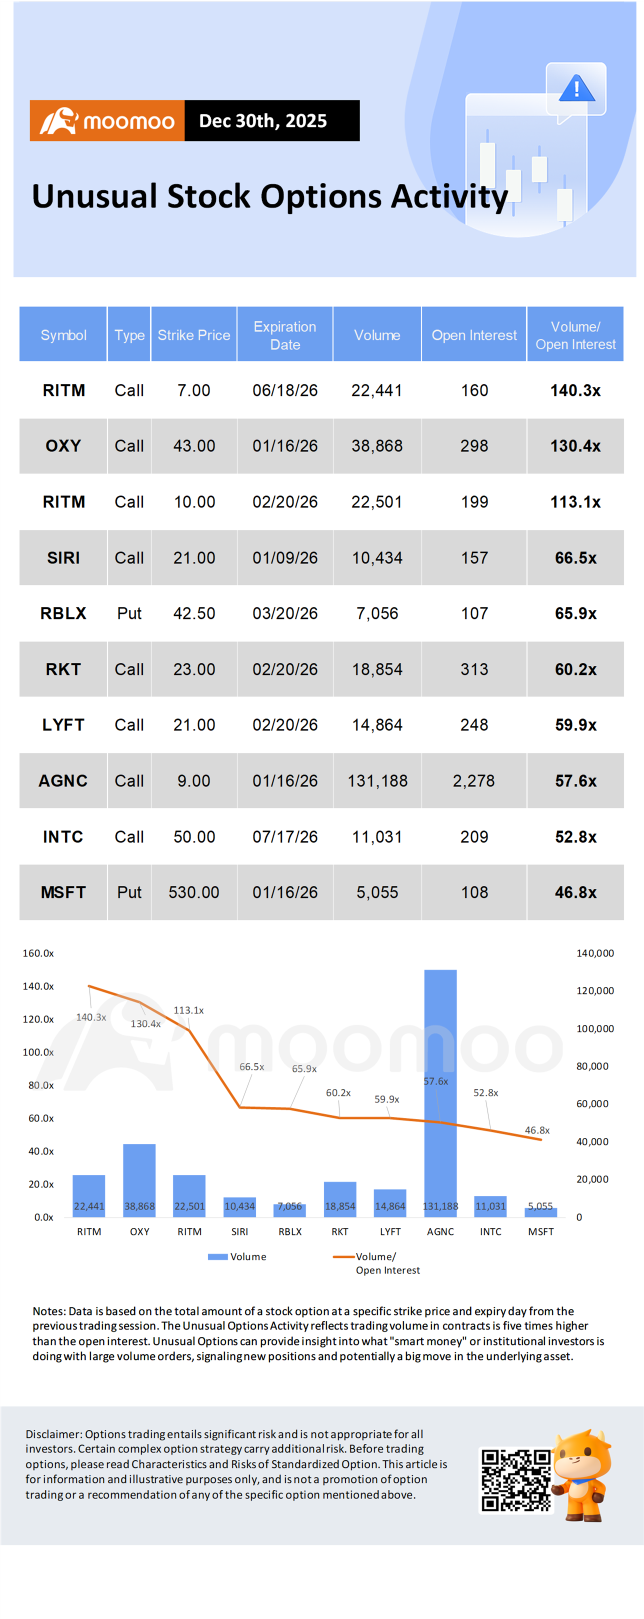Click the Open Interest column header
This screenshot has height=1619, width=644.
click(x=474, y=335)
